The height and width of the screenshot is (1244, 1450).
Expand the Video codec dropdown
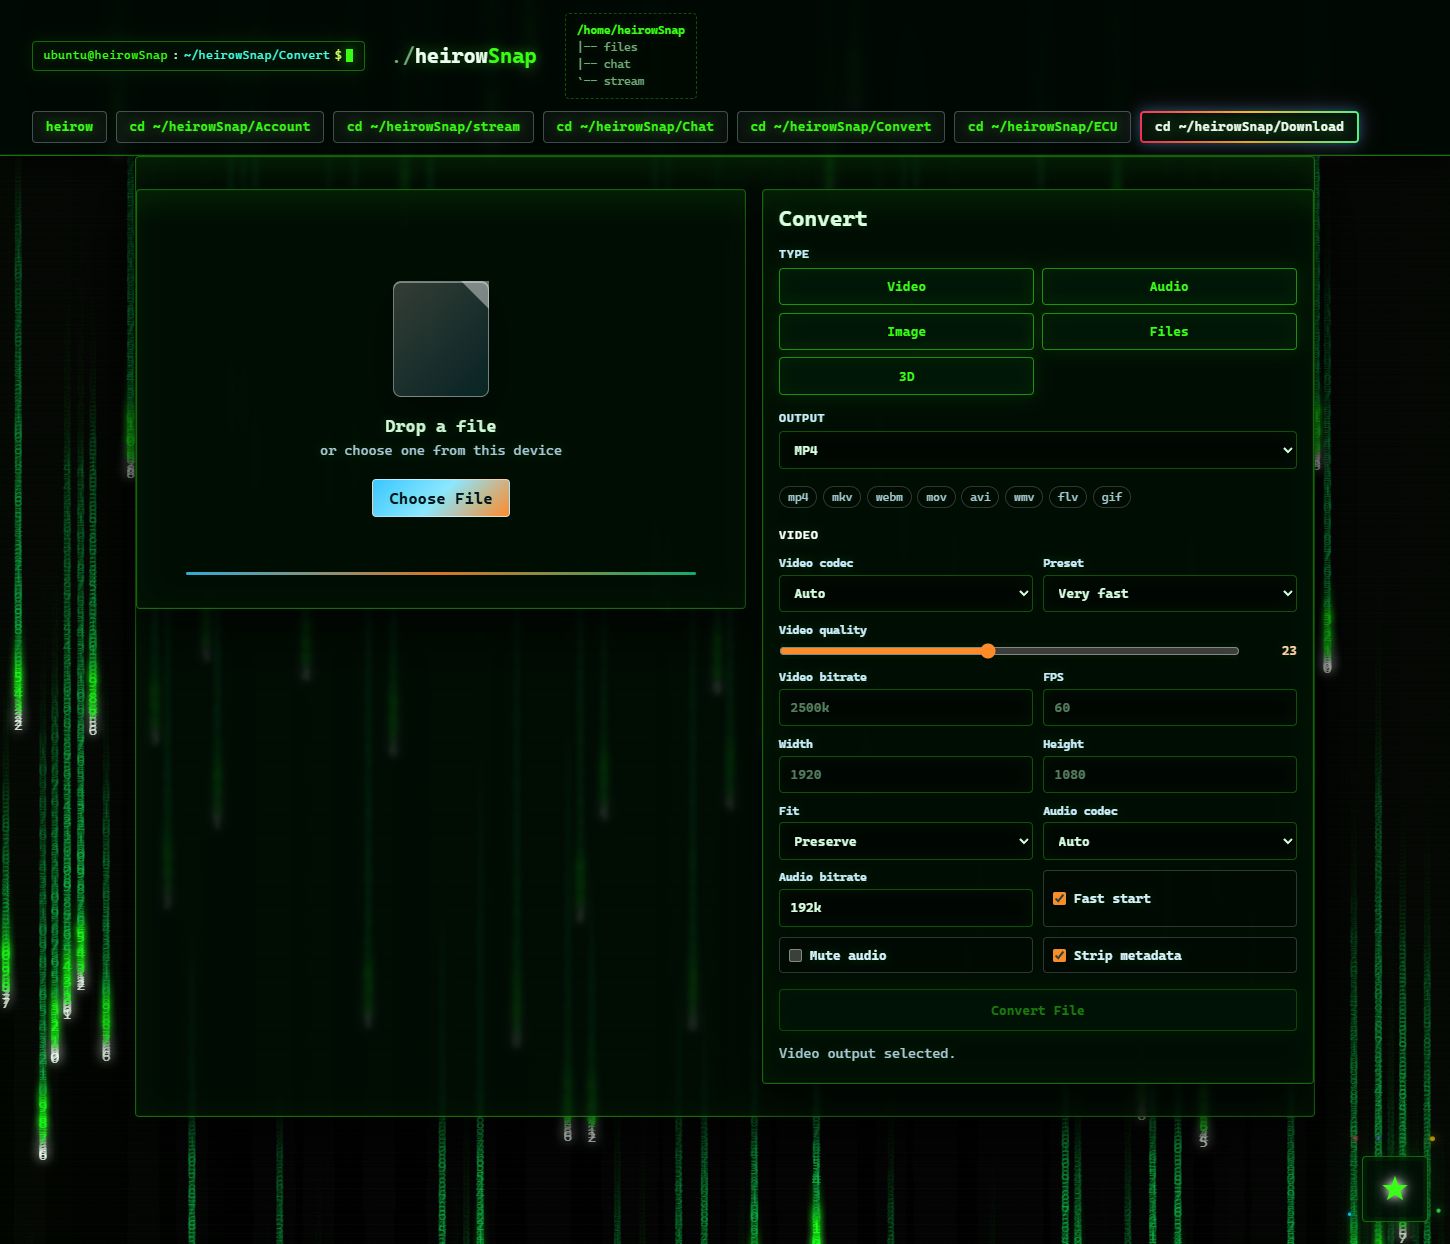[905, 593]
